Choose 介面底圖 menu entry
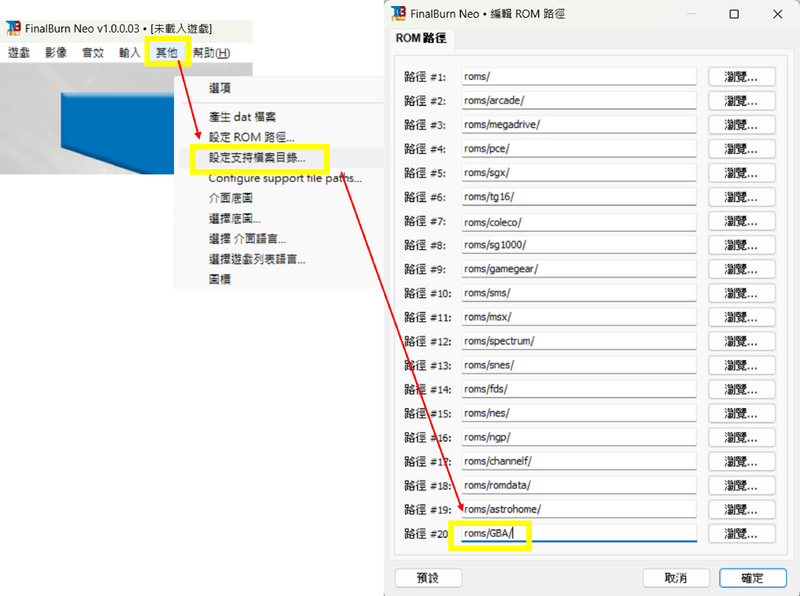Image resolution: width=800 pixels, height=596 pixels. (x=230, y=198)
